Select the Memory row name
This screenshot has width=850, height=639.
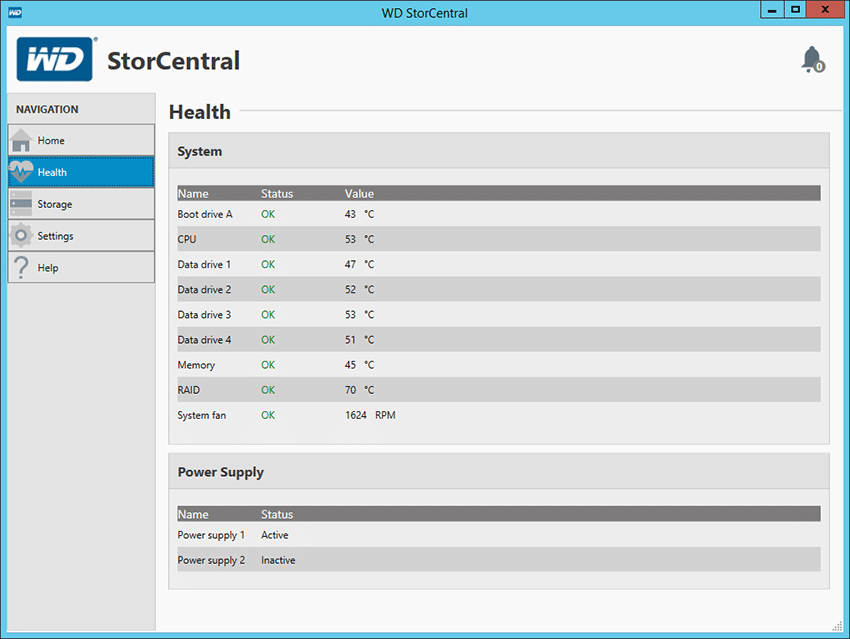coord(196,365)
